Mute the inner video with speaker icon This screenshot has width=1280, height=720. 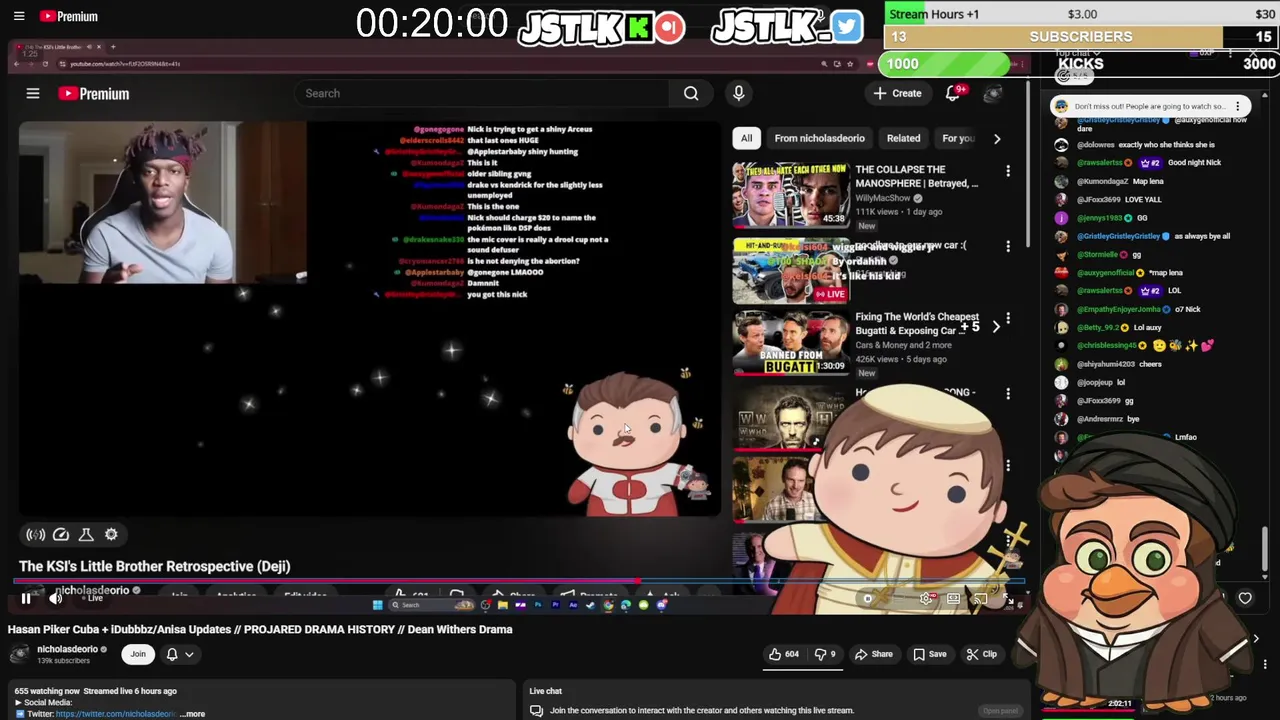56,598
